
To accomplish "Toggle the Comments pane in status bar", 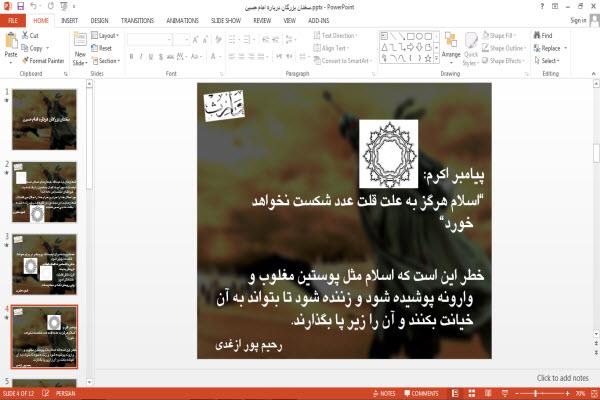I will point(421,393).
